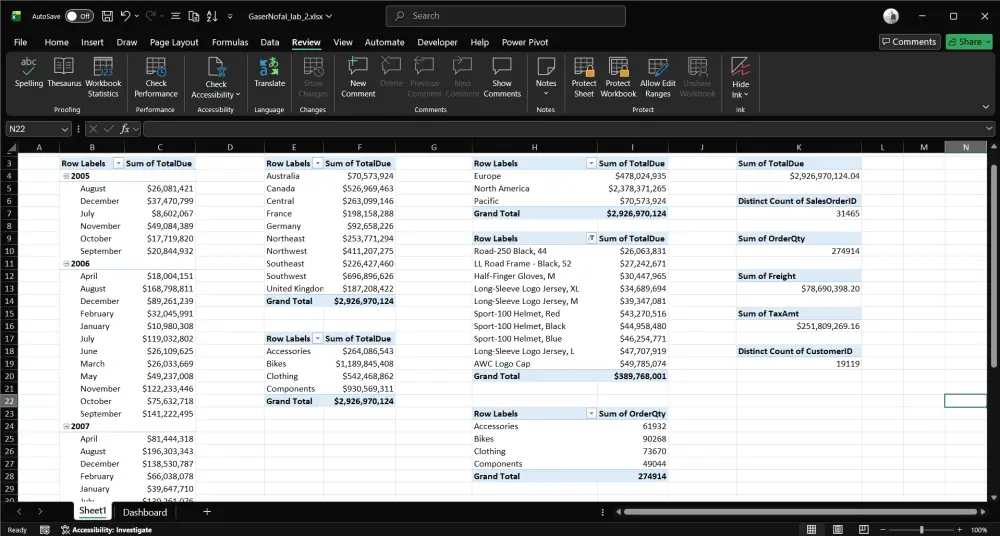
Task: Switch to the Data tab
Action: [270, 42]
